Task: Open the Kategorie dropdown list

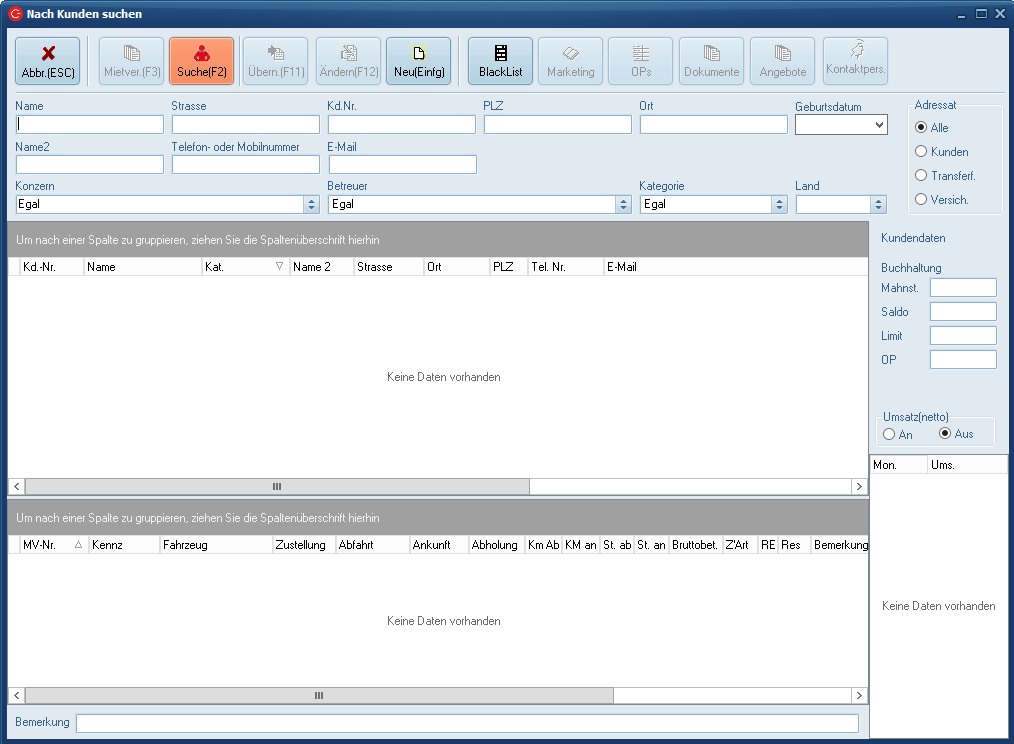Action: [x=779, y=204]
